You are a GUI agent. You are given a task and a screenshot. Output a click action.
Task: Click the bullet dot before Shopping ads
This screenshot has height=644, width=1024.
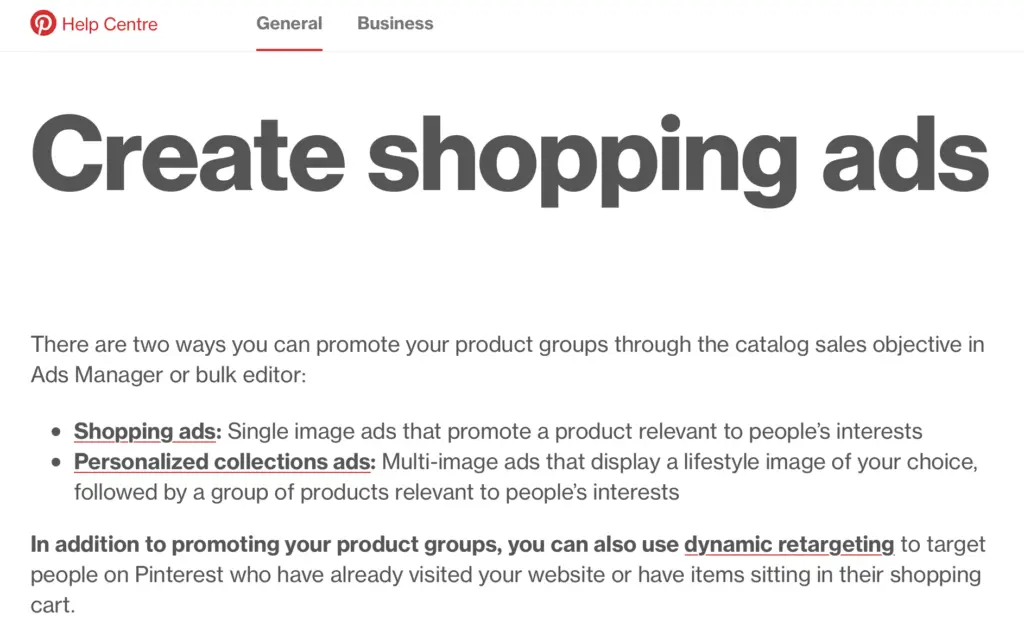[x=56, y=433]
